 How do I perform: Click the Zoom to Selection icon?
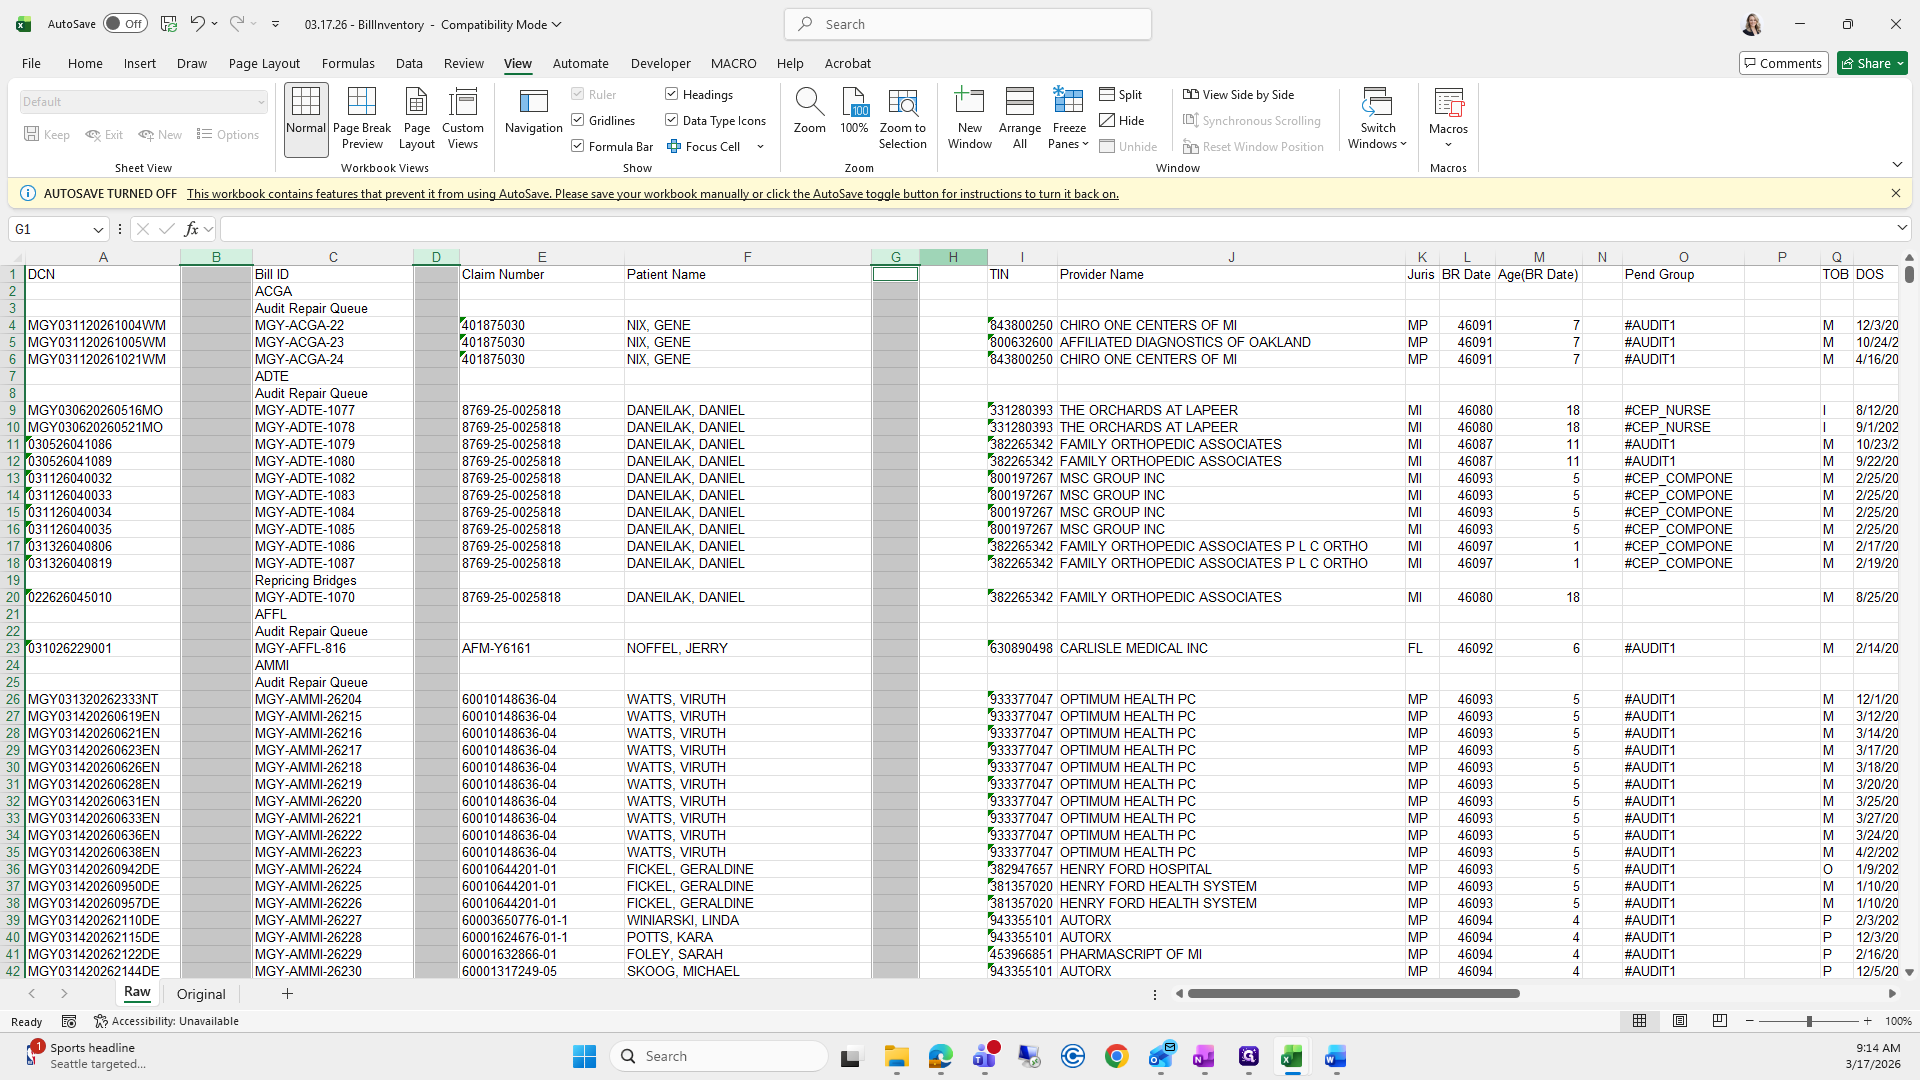click(902, 118)
